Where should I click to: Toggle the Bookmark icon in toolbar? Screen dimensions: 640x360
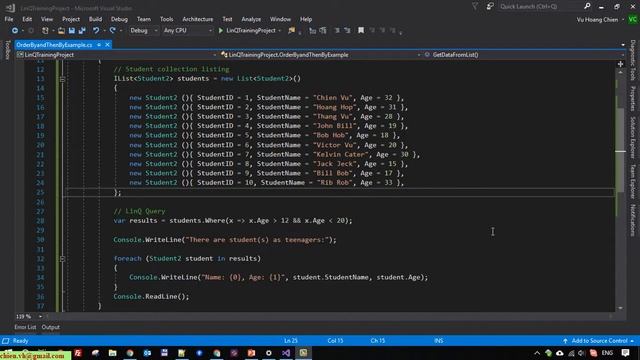(361, 31)
